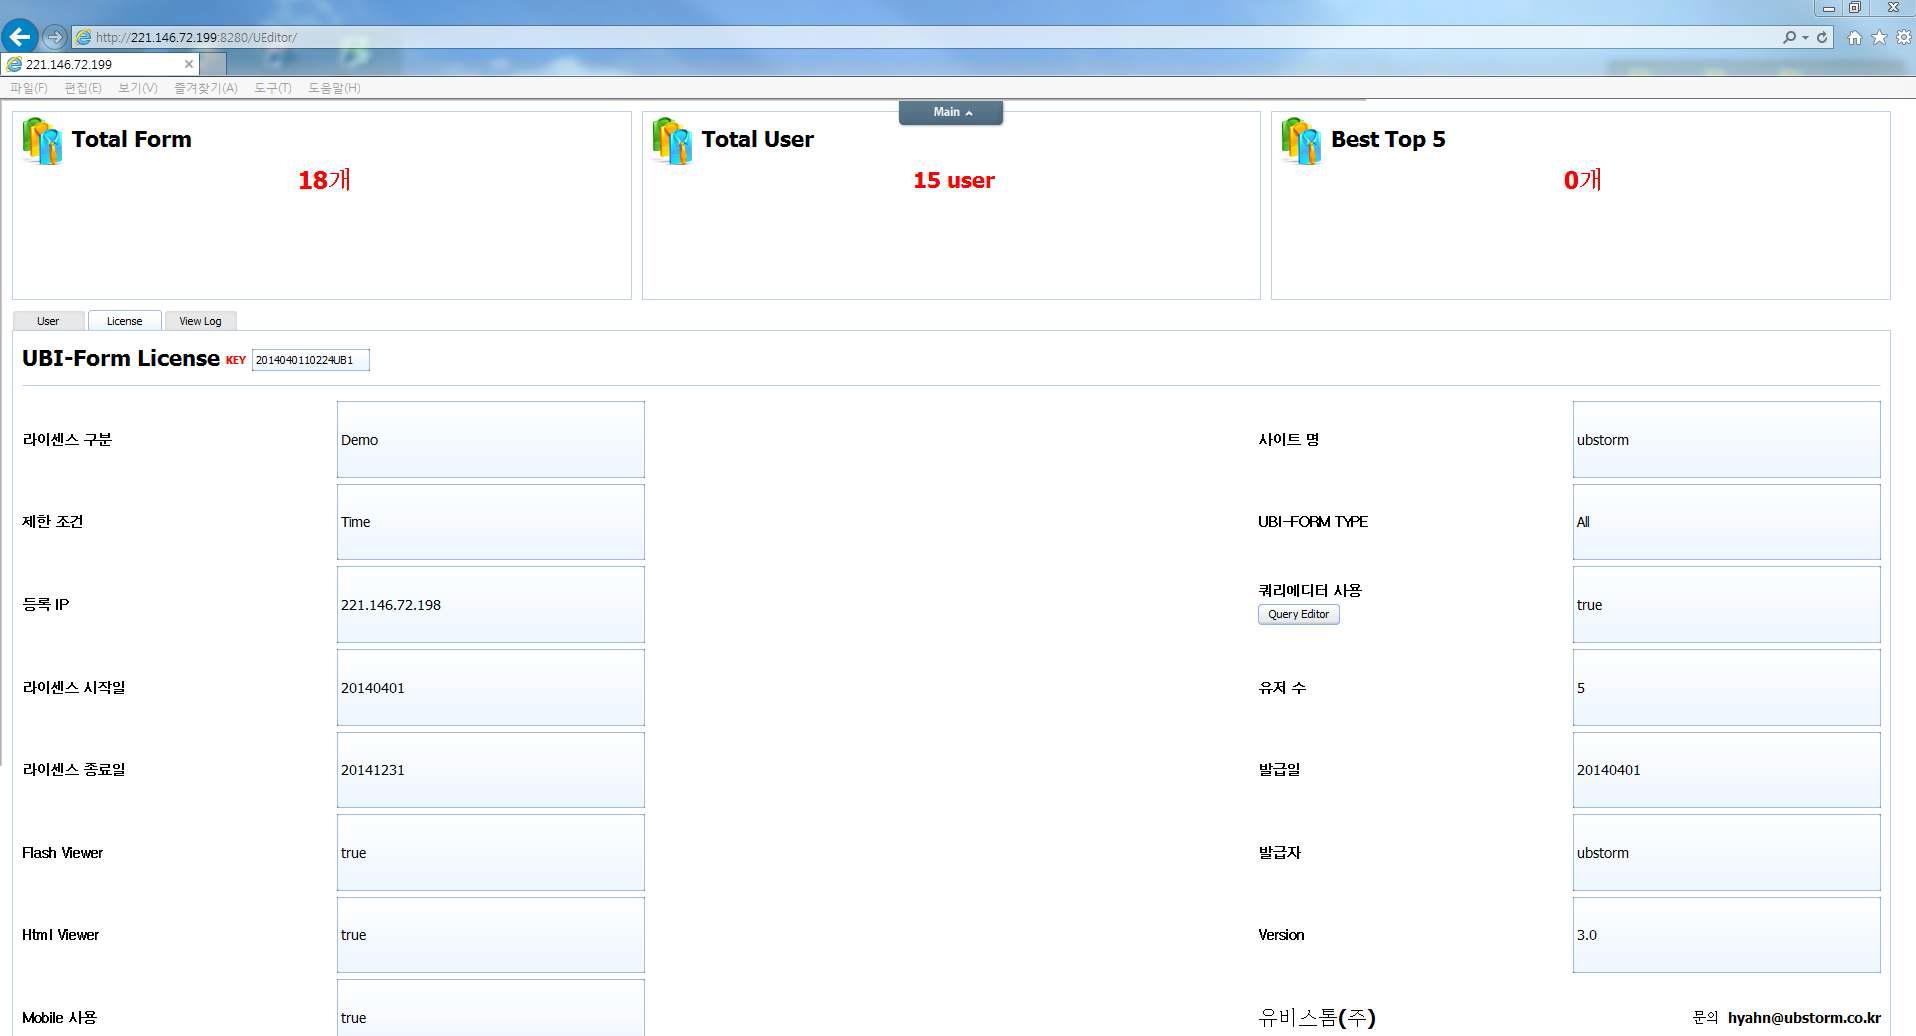Click the 18개 total form count
1916x1036 pixels.
pos(324,180)
